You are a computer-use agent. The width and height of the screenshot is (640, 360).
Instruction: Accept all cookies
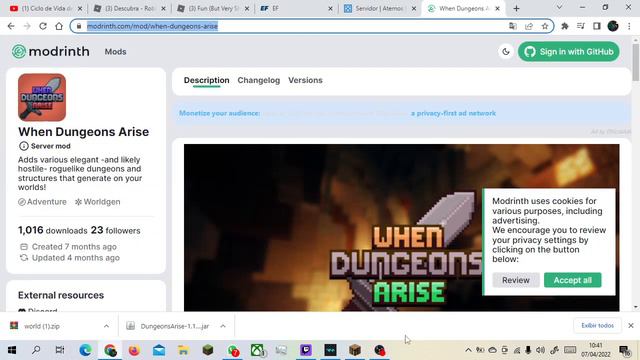[572, 280]
